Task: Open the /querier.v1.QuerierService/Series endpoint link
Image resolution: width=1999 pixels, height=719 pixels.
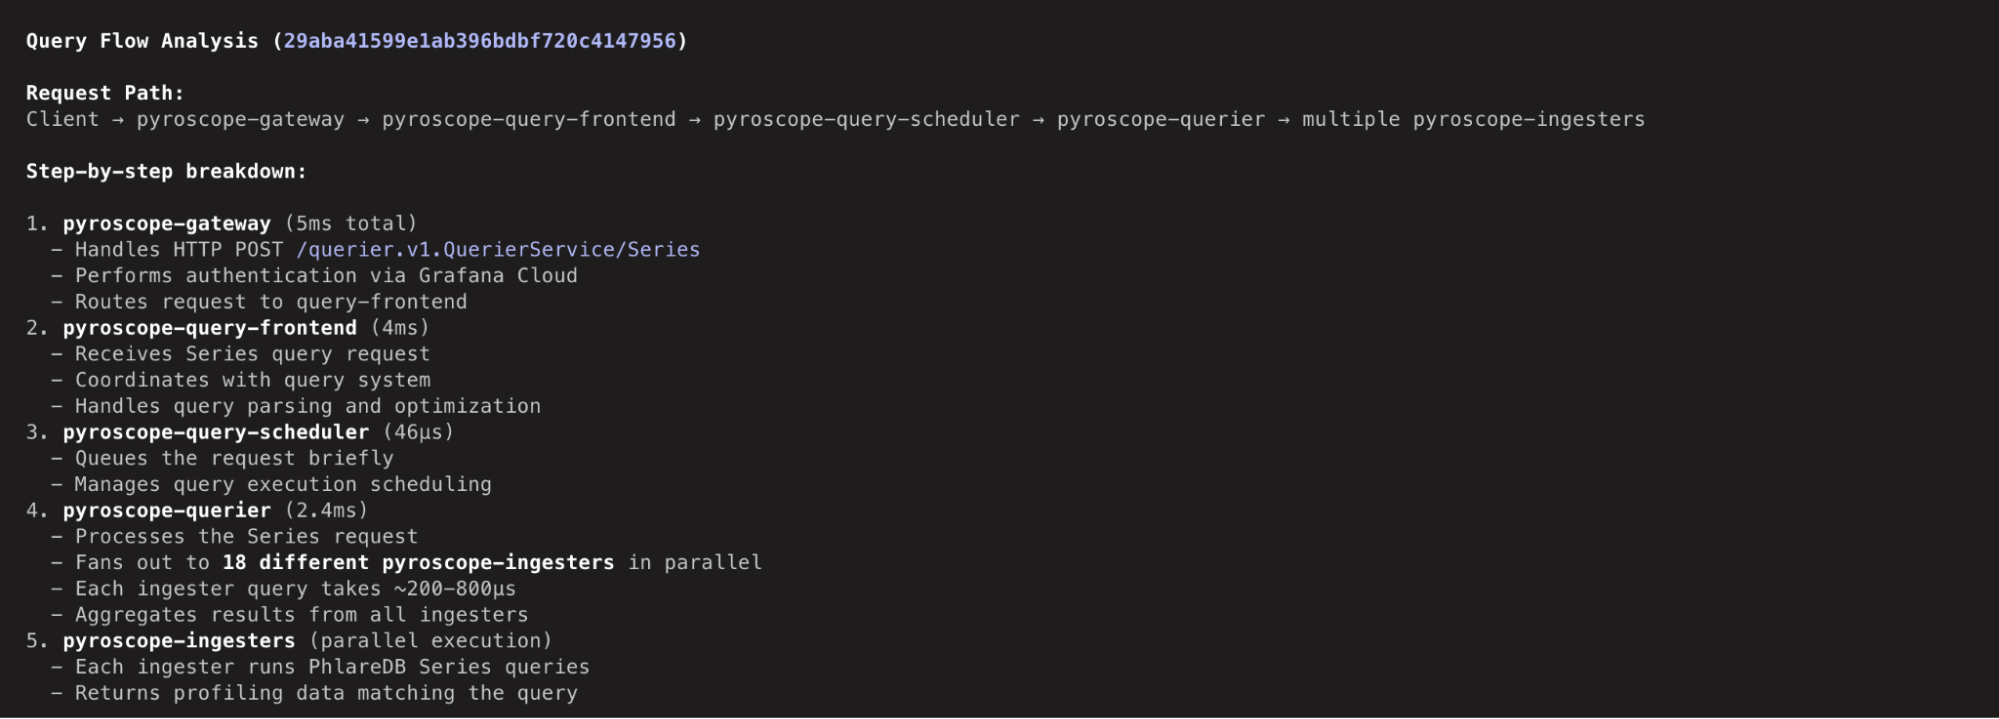Action: pos(498,250)
